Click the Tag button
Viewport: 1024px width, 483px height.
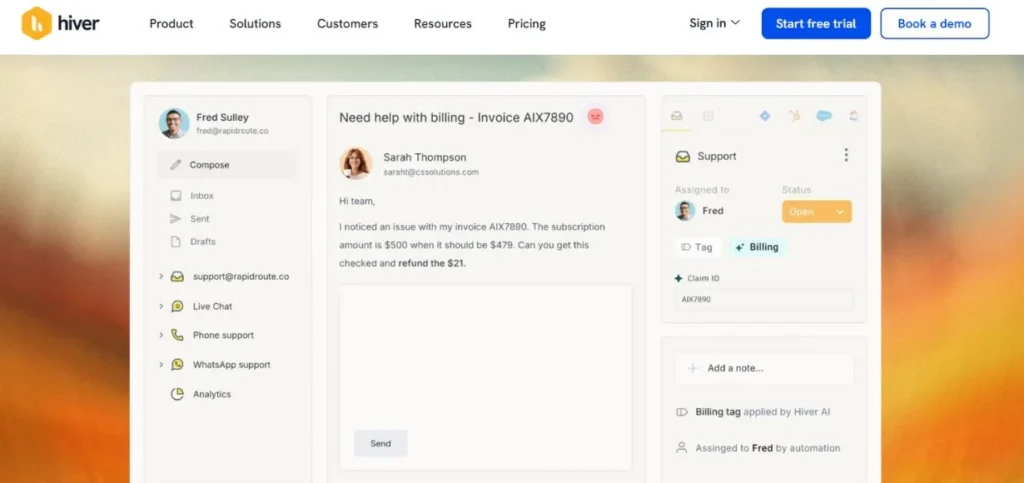click(697, 247)
